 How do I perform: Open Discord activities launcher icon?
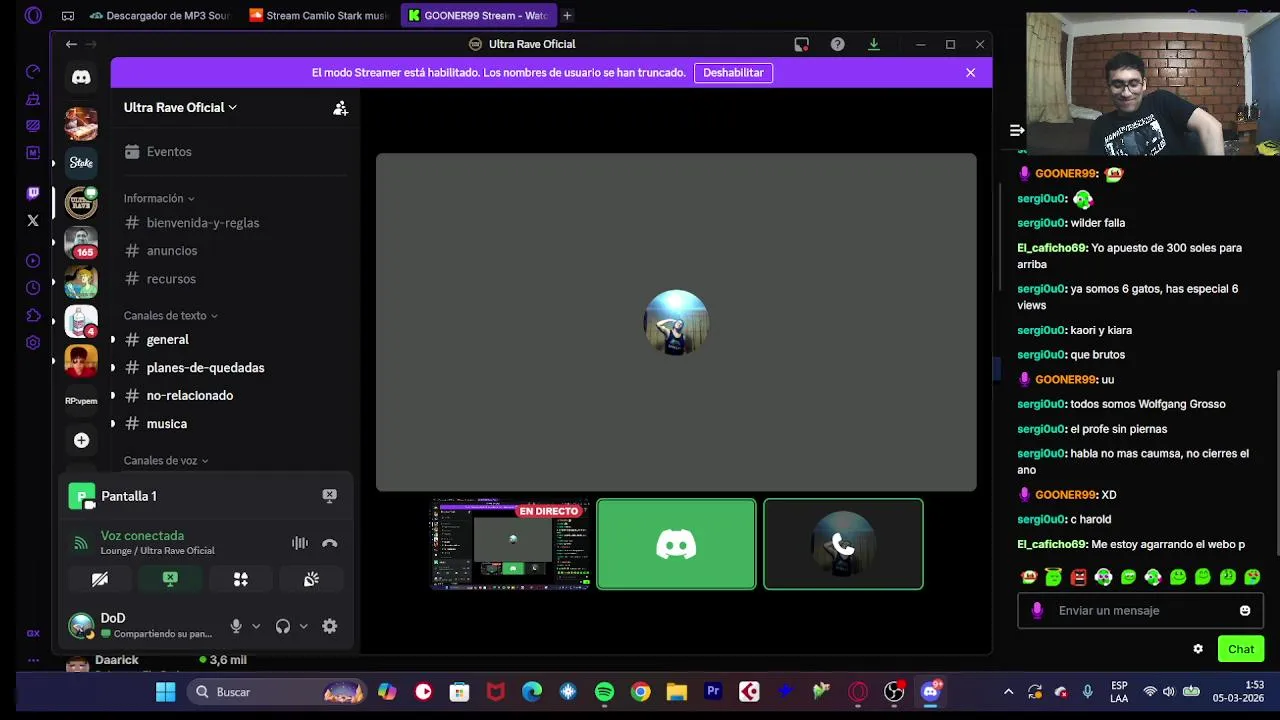click(x=241, y=579)
